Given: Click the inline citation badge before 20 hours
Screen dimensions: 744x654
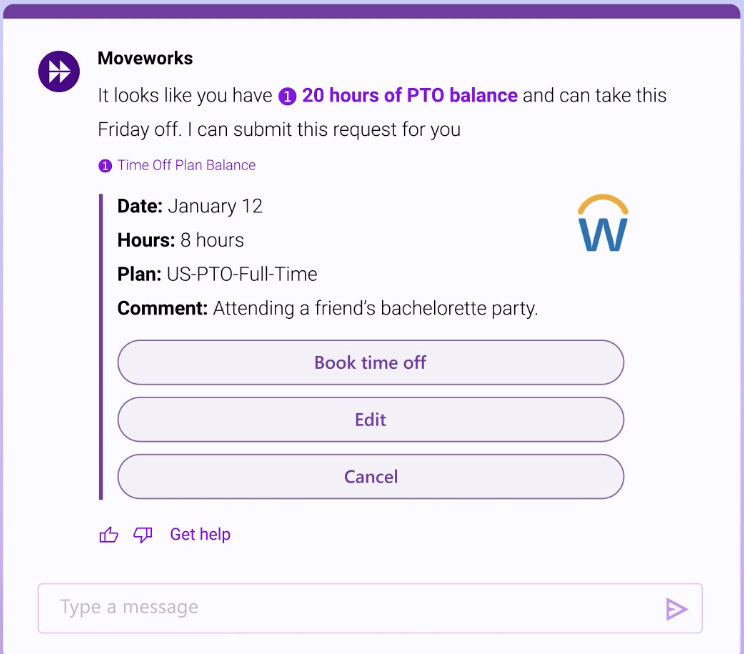Looking at the screenshot, I should coord(287,96).
